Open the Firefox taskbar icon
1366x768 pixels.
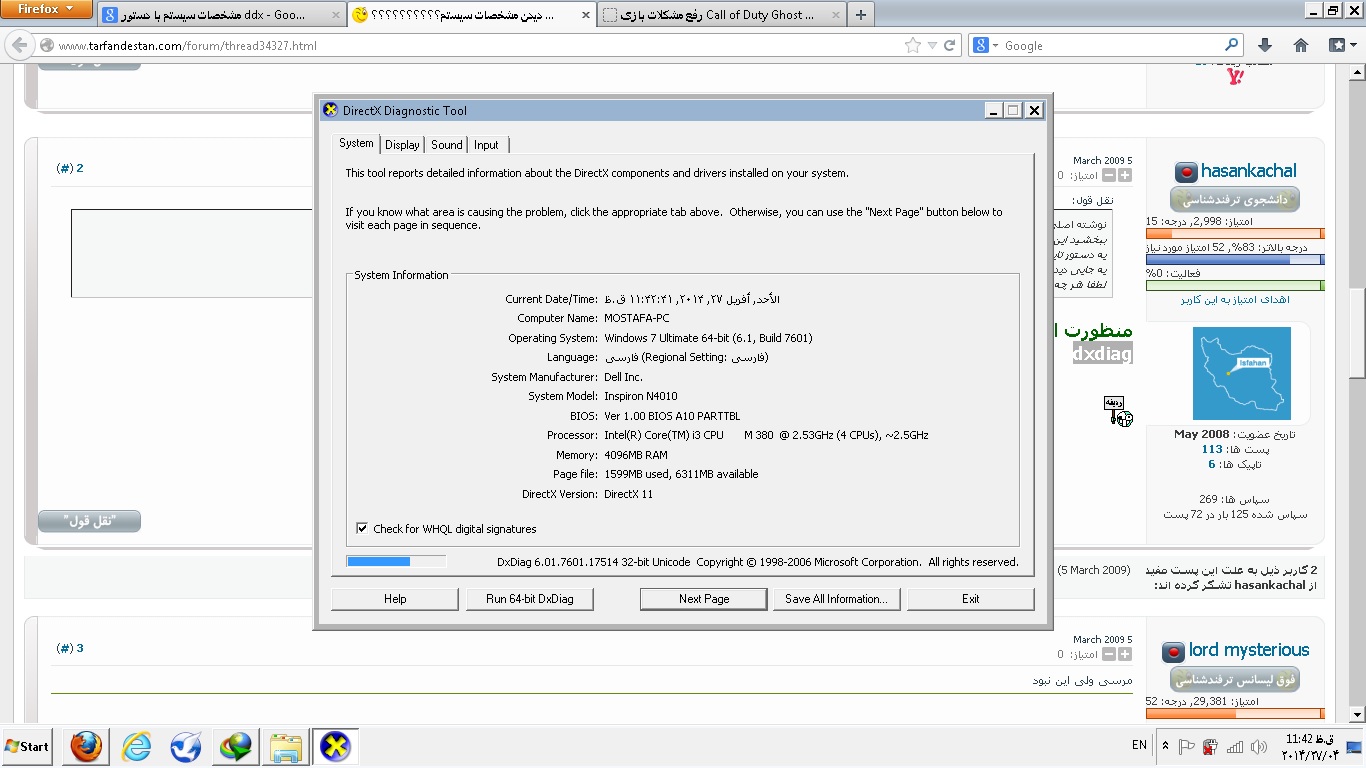click(x=86, y=746)
